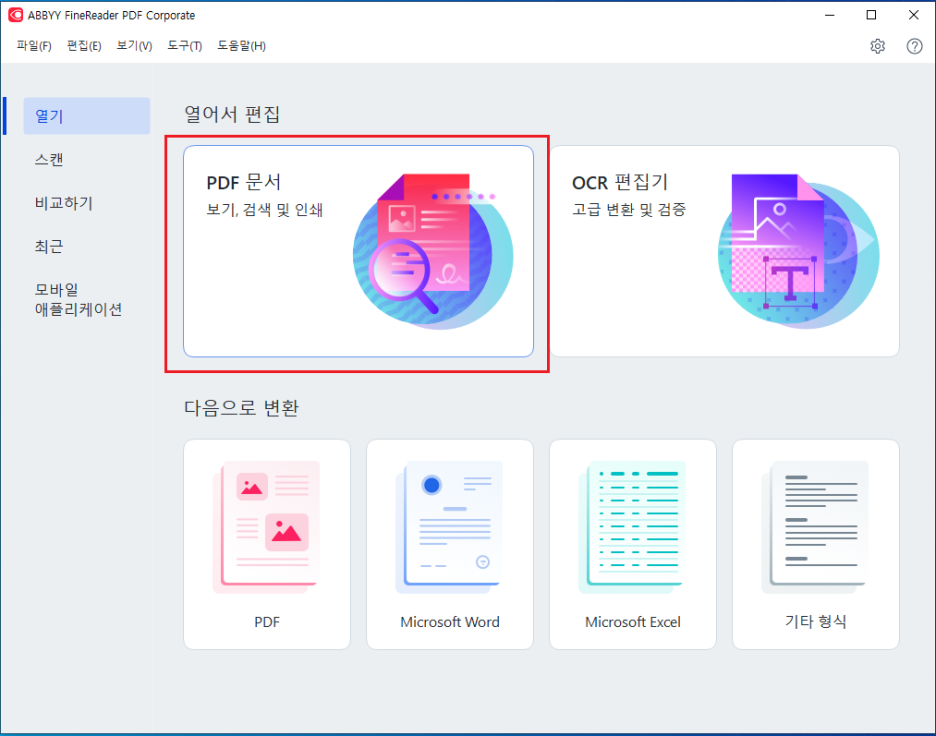936x736 pixels.
Task: Select the 열기 sidebar tab
Action: click(x=87, y=116)
